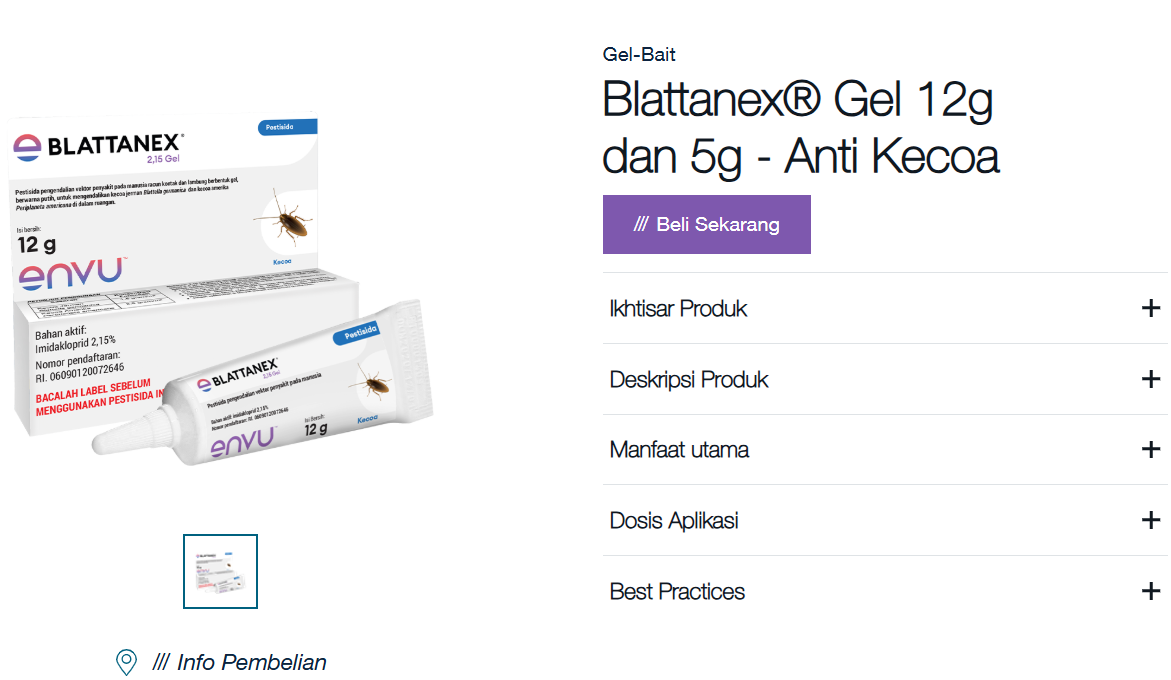Click the plus icon beside Dosis Aplikasi
The width and height of the screenshot is (1171, 680).
coord(1152,520)
